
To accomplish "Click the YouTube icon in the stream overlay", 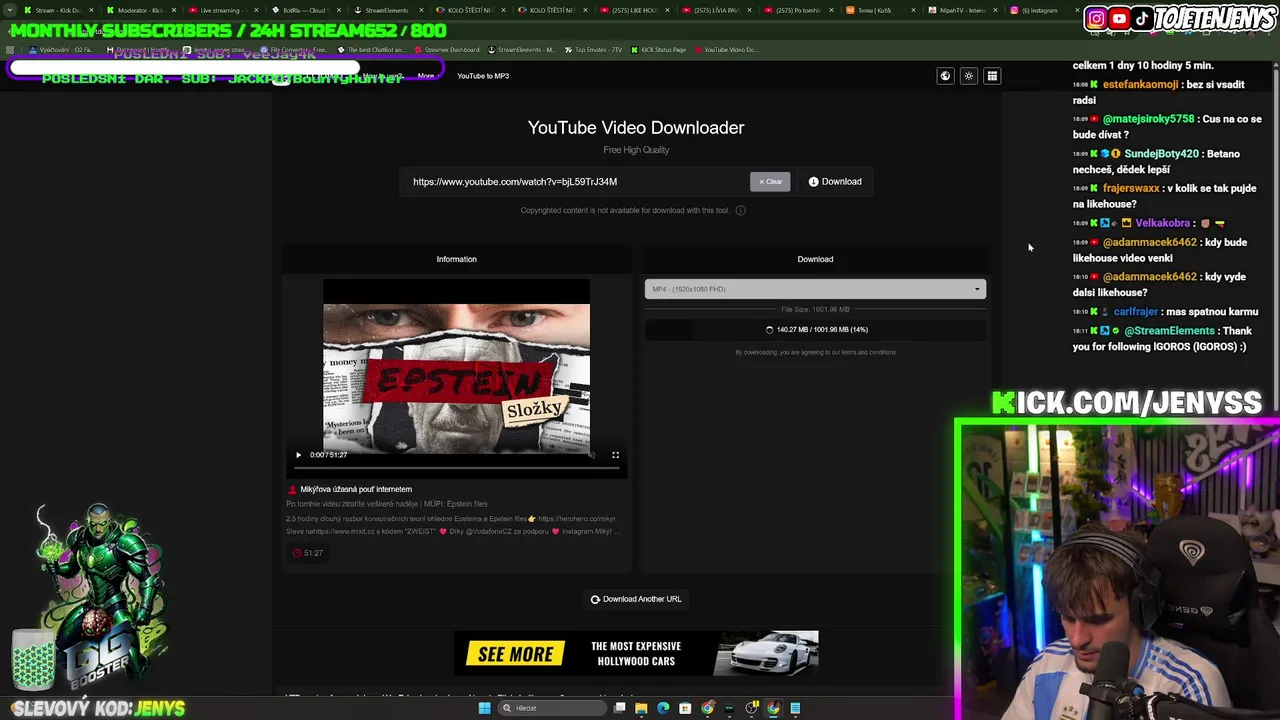I will pos(1120,18).
